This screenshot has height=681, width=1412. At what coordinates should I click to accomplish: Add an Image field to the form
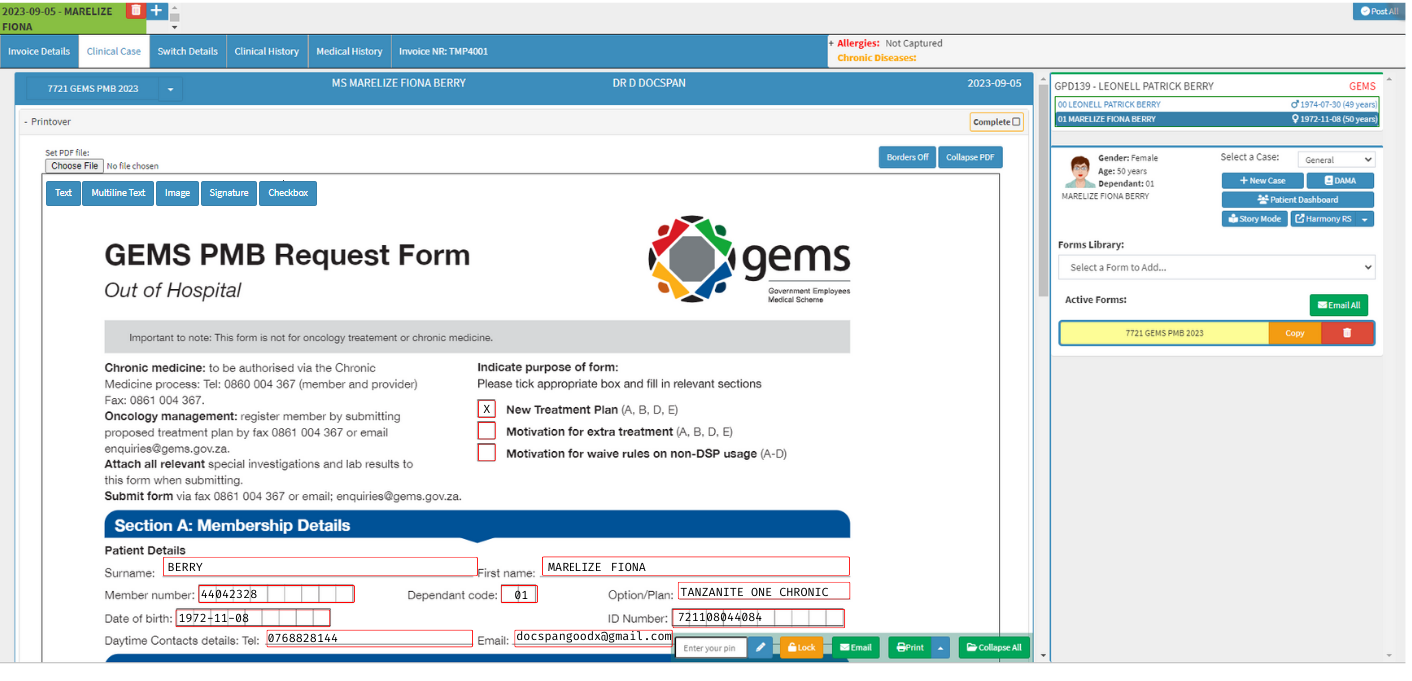click(177, 193)
